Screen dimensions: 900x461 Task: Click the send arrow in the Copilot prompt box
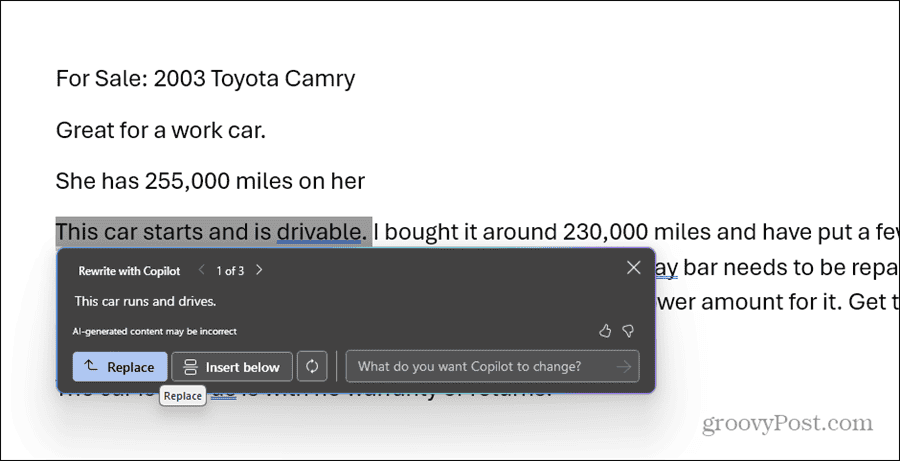[x=624, y=366]
